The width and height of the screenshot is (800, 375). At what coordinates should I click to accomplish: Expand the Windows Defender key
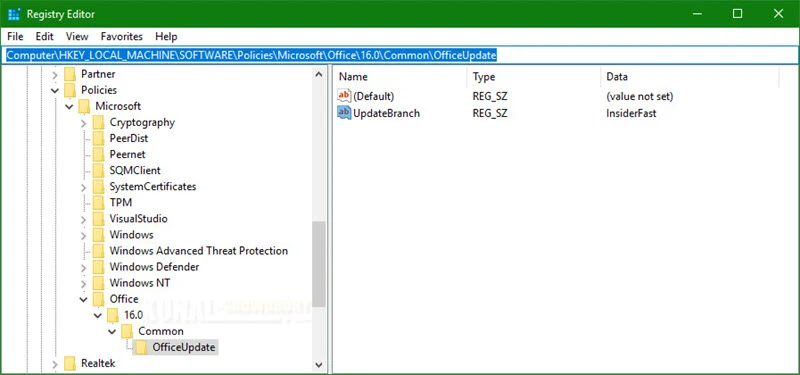pyautogui.click(x=84, y=267)
